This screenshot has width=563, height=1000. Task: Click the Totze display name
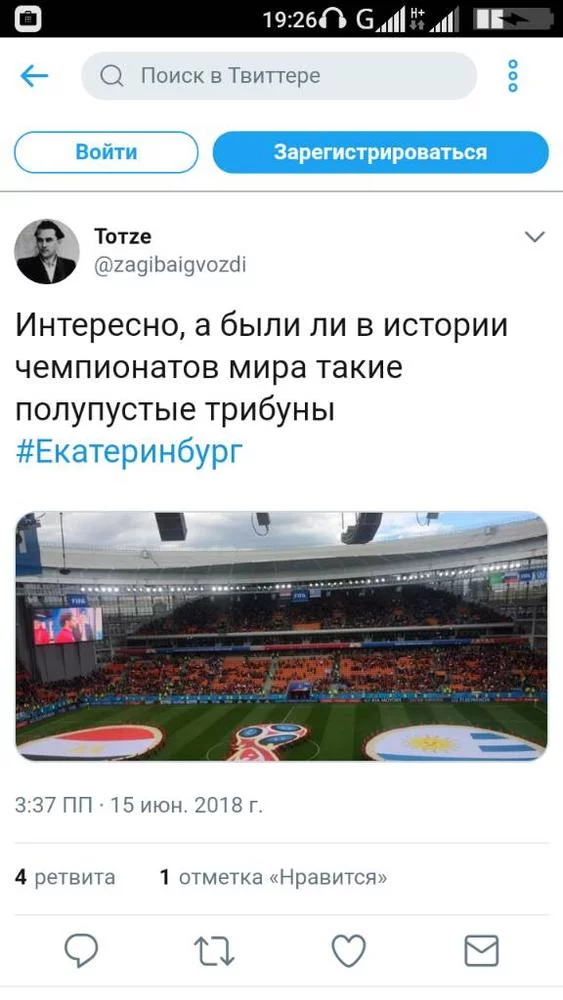click(x=123, y=237)
